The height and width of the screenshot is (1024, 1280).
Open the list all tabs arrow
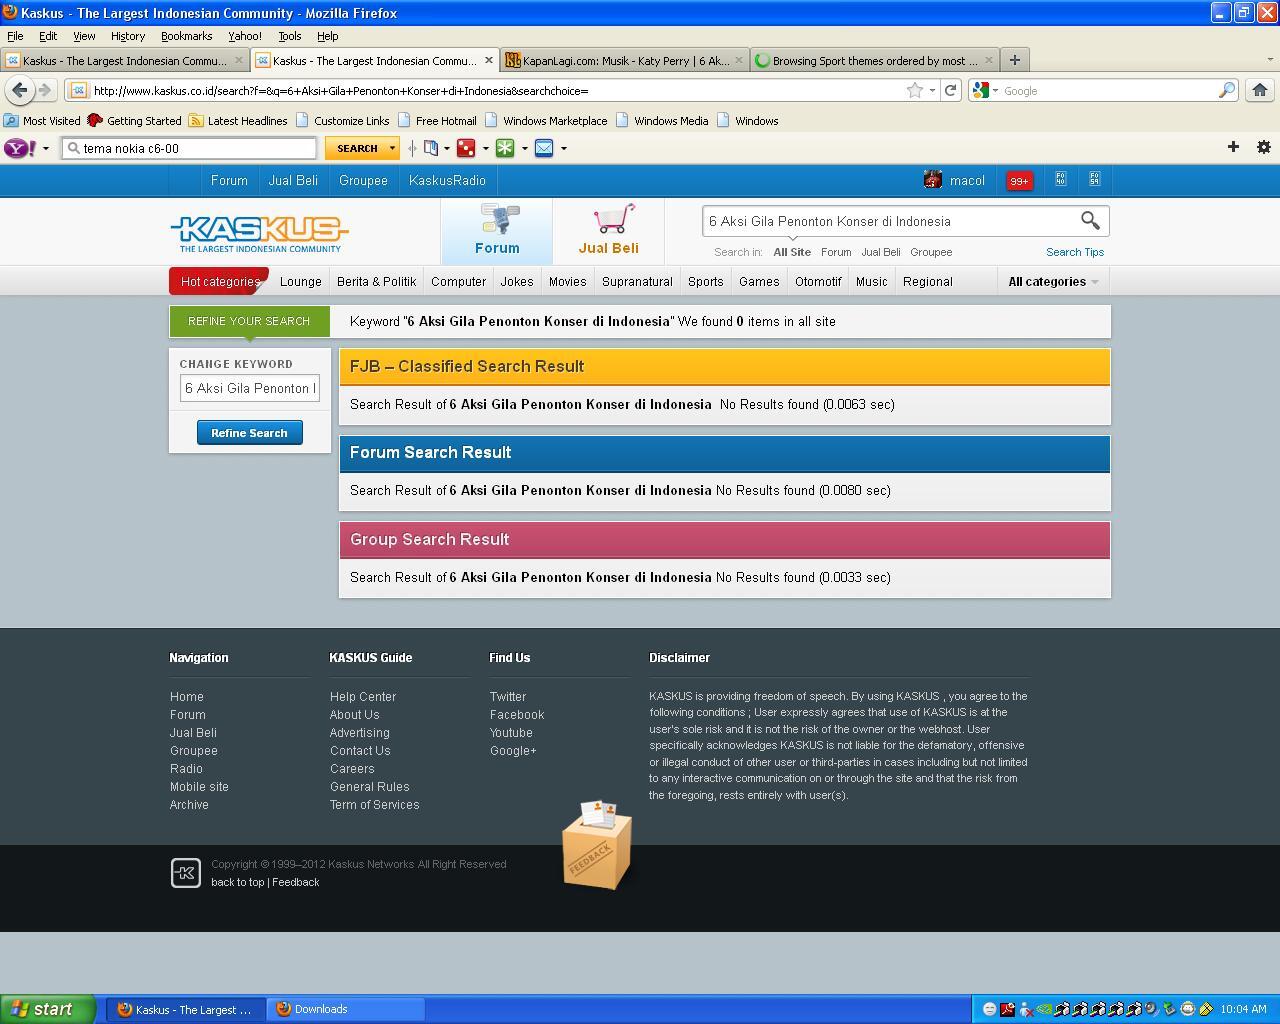click(x=1269, y=60)
